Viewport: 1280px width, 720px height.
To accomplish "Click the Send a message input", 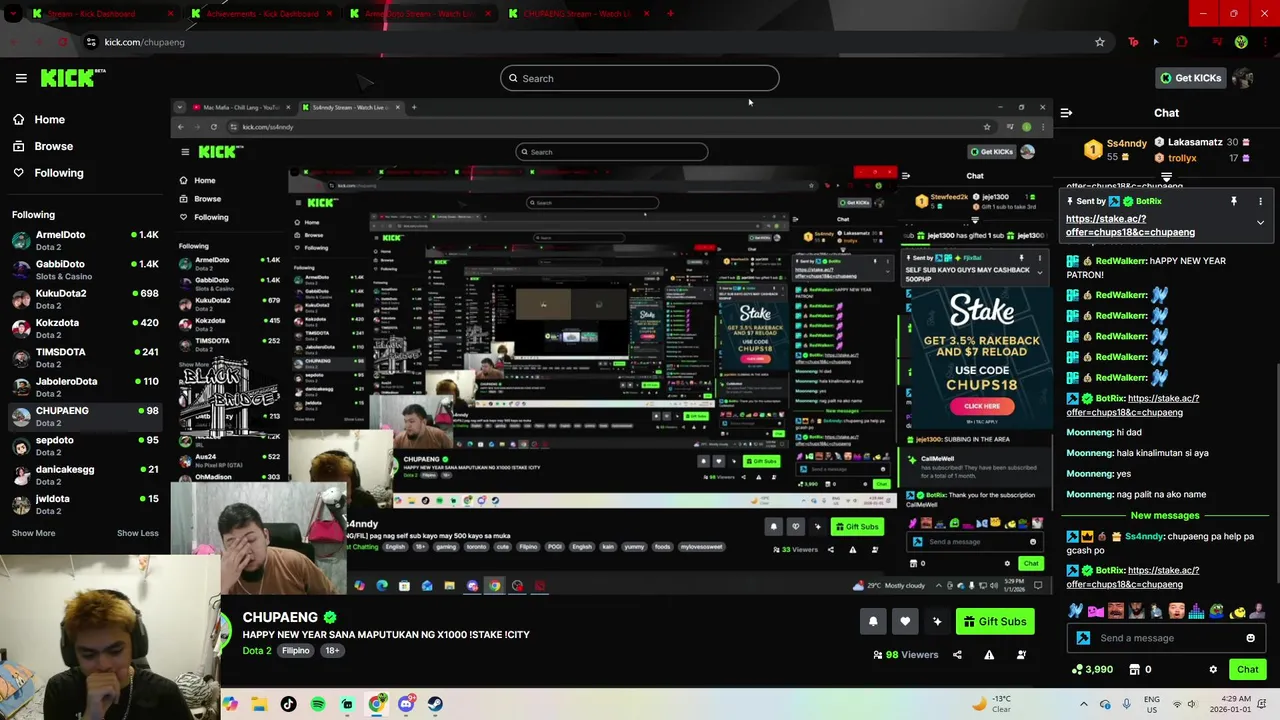I will [1165, 638].
